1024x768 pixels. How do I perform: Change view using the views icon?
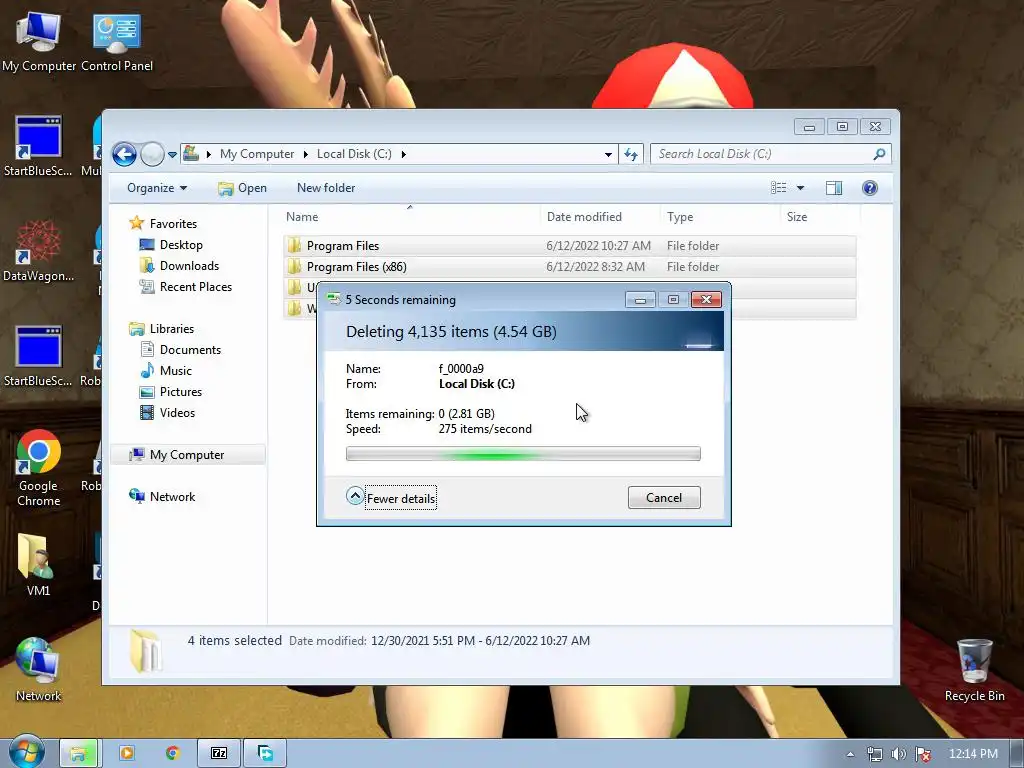coord(778,188)
